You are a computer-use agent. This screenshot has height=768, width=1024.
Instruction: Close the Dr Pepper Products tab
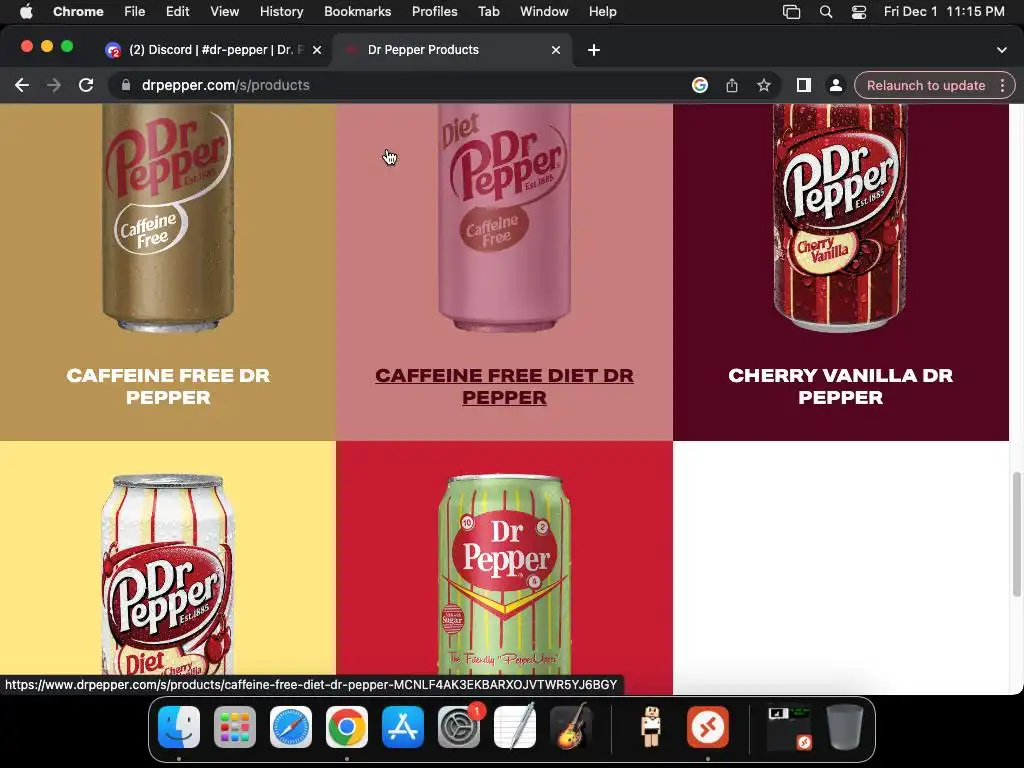(556, 50)
